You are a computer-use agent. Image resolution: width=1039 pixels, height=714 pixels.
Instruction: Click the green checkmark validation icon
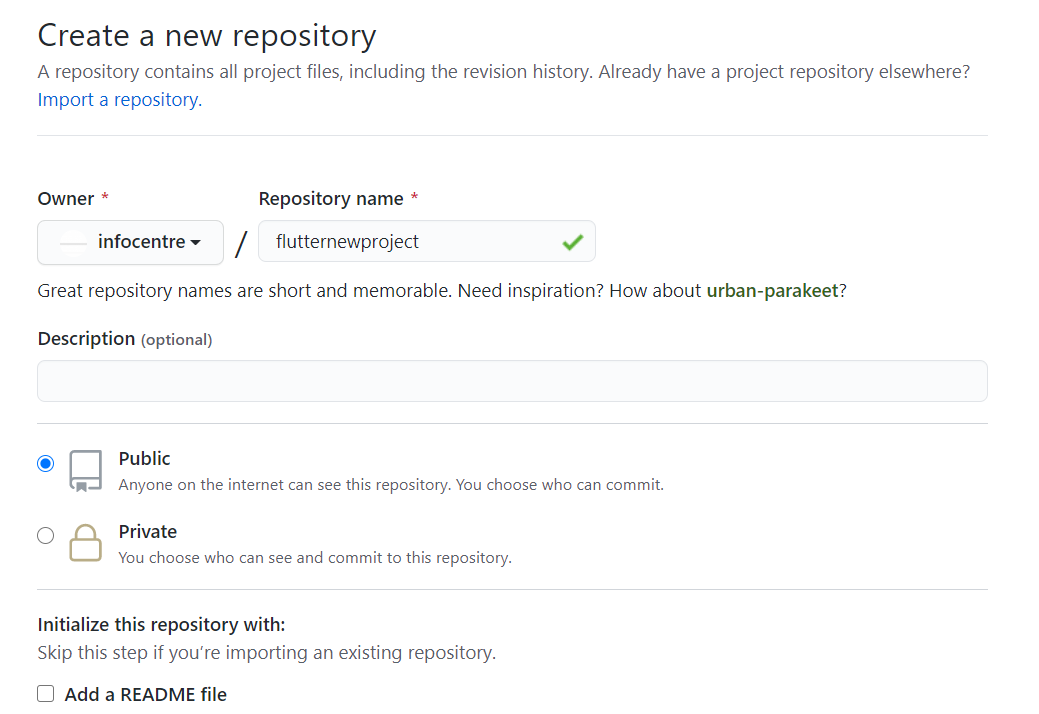click(x=572, y=242)
